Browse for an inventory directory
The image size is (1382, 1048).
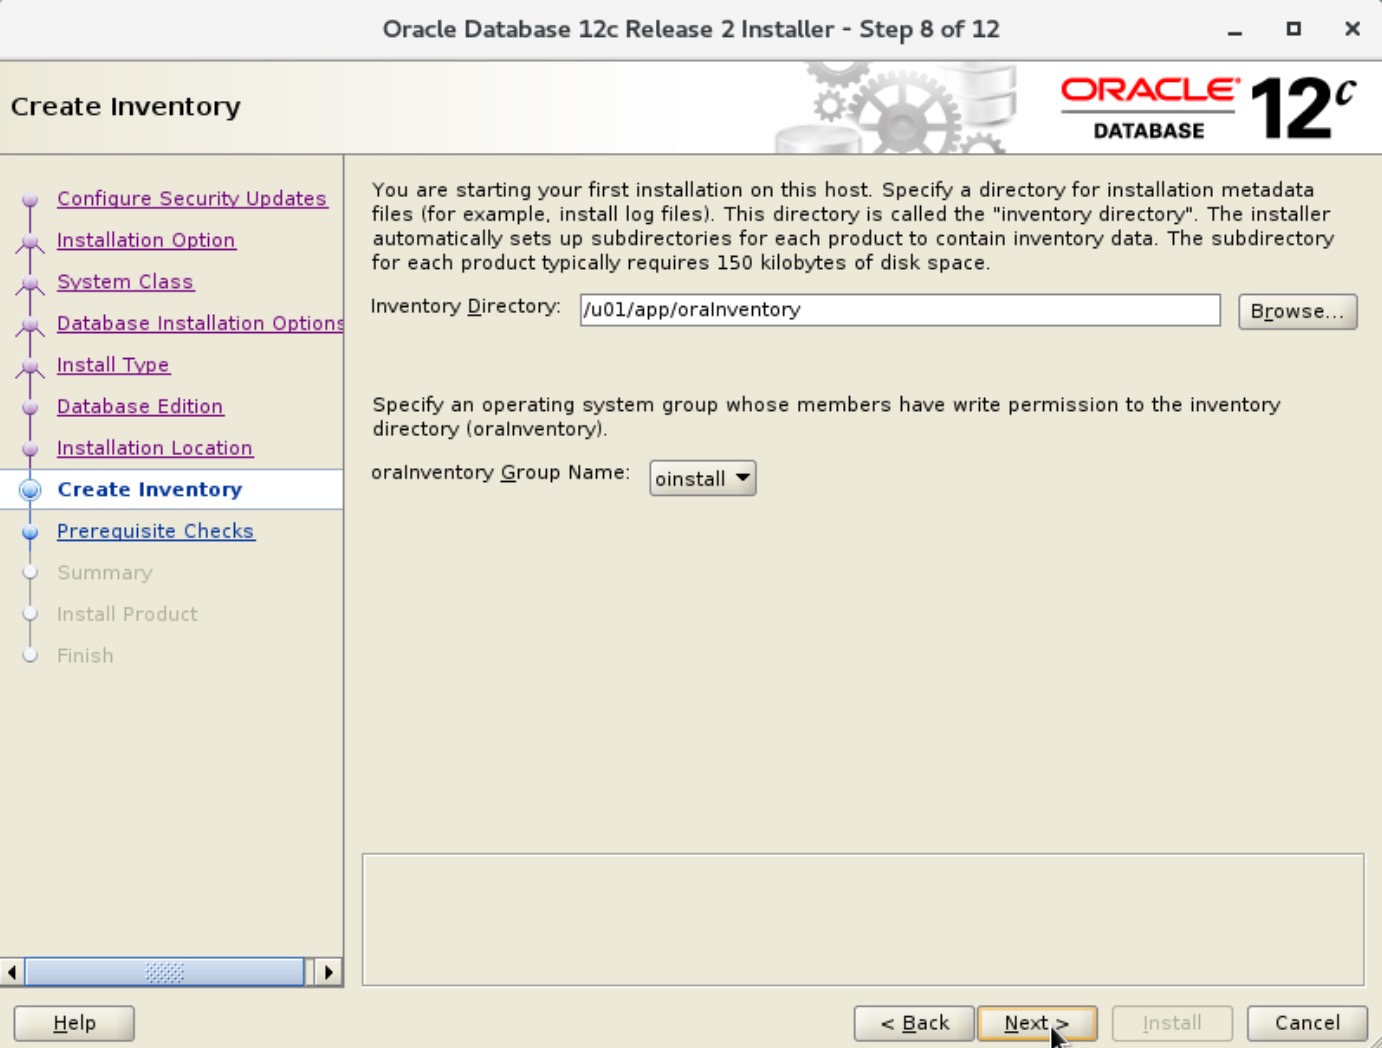[x=1297, y=311]
